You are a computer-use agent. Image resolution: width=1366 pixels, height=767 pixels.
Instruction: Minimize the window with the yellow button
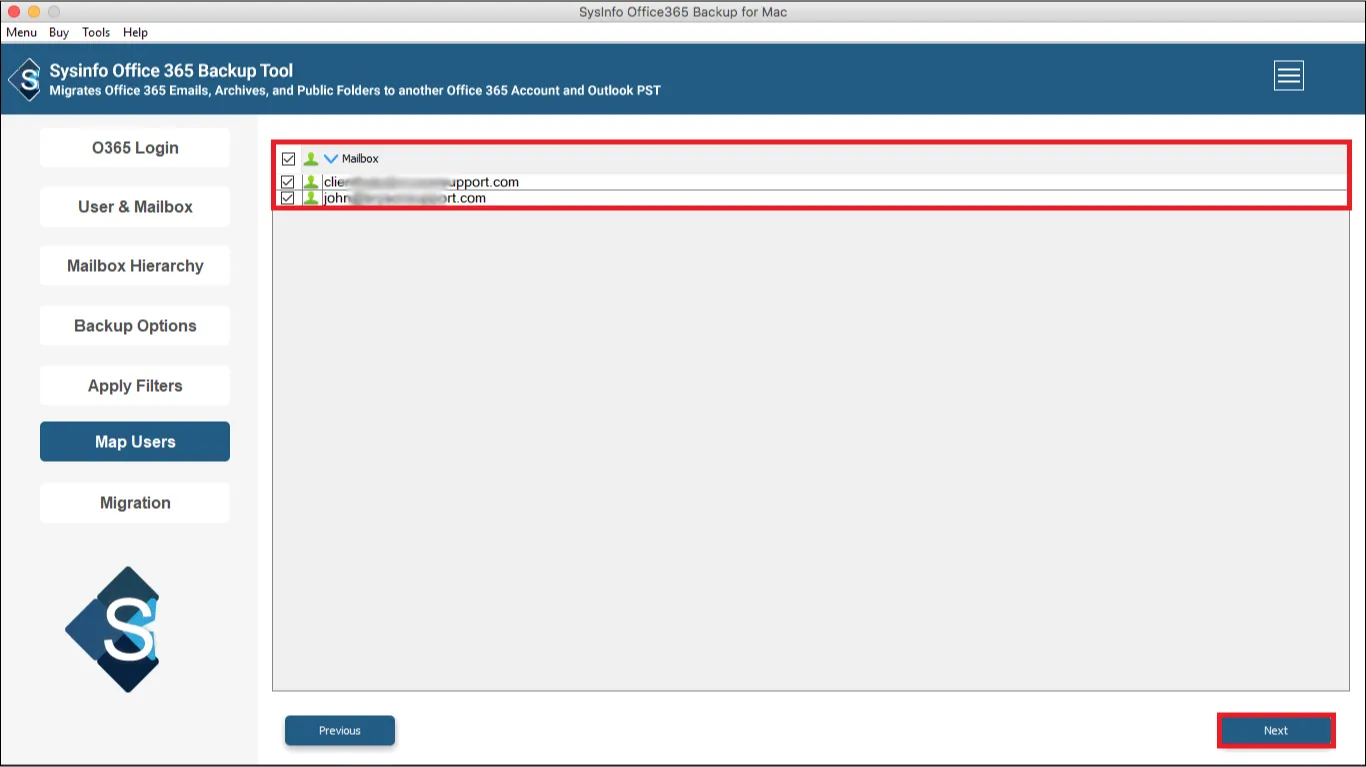coord(34,12)
